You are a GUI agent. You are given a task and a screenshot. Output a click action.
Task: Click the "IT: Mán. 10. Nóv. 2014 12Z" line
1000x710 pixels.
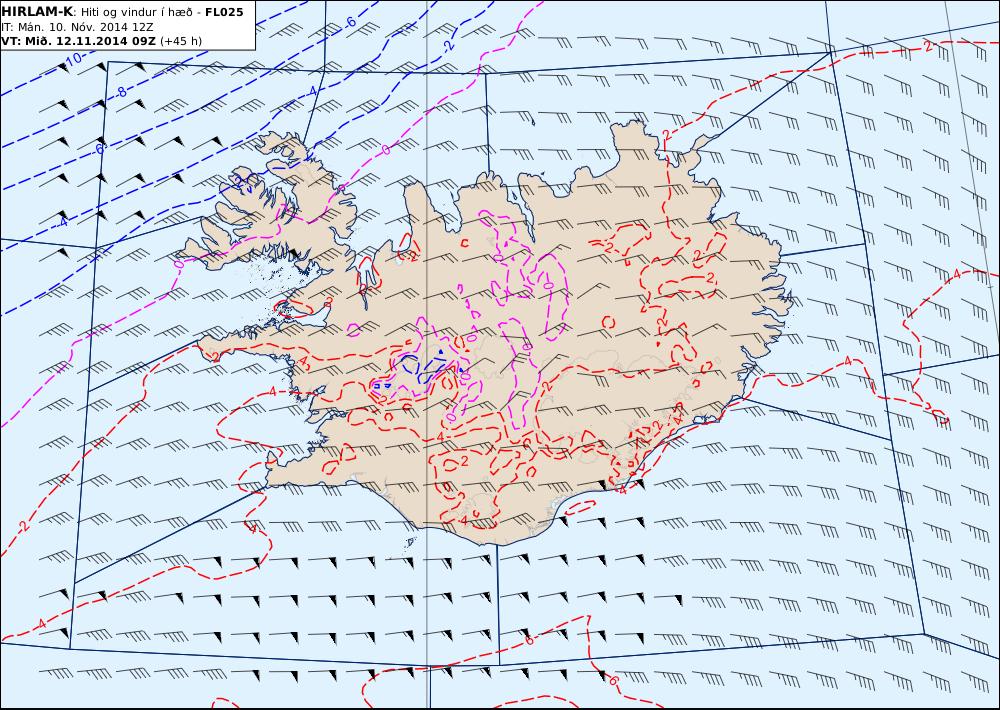point(77,27)
